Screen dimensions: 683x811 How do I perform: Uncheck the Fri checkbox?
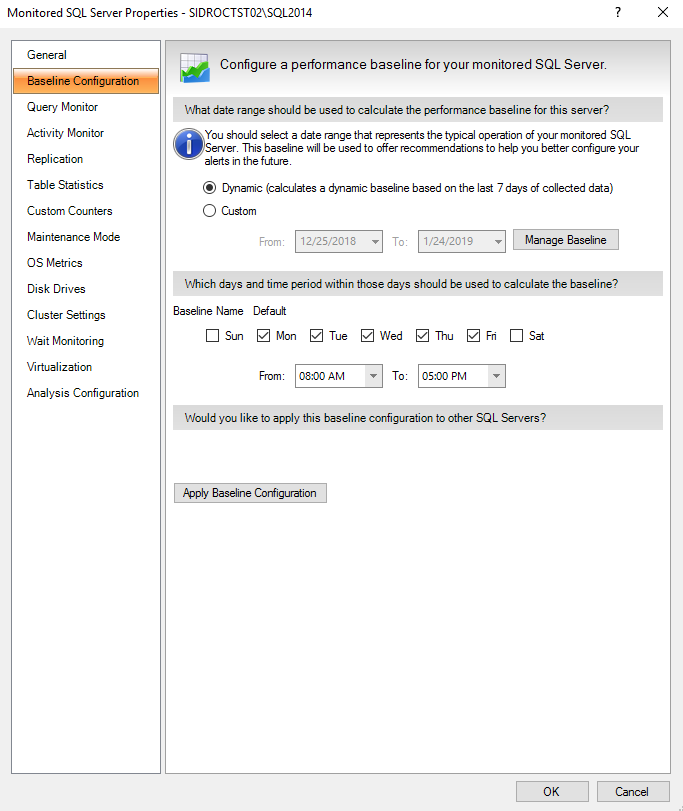pos(473,336)
